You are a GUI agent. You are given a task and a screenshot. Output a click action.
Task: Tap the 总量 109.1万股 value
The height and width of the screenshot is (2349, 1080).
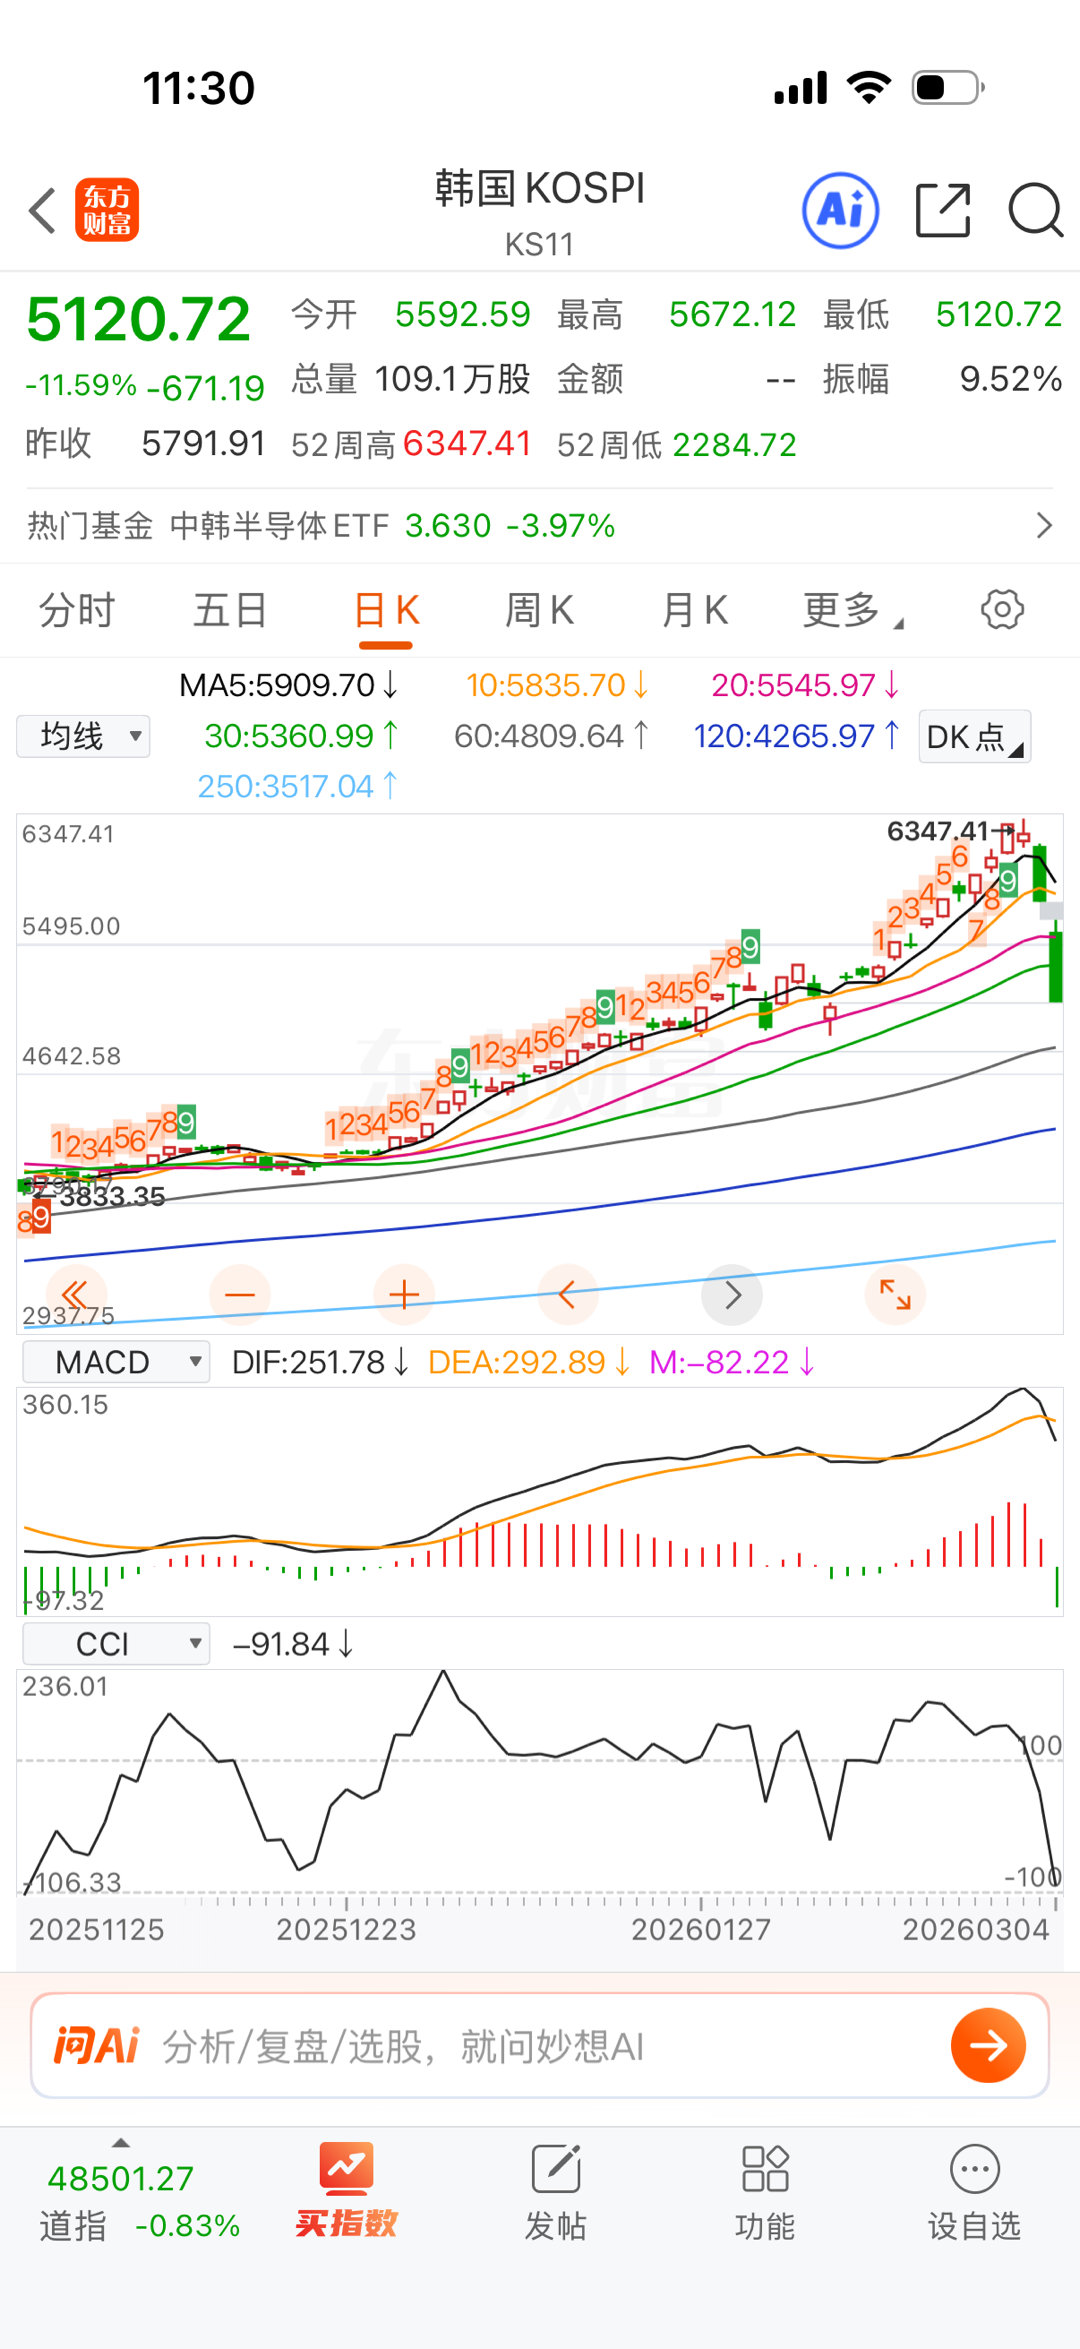point(452,378)
